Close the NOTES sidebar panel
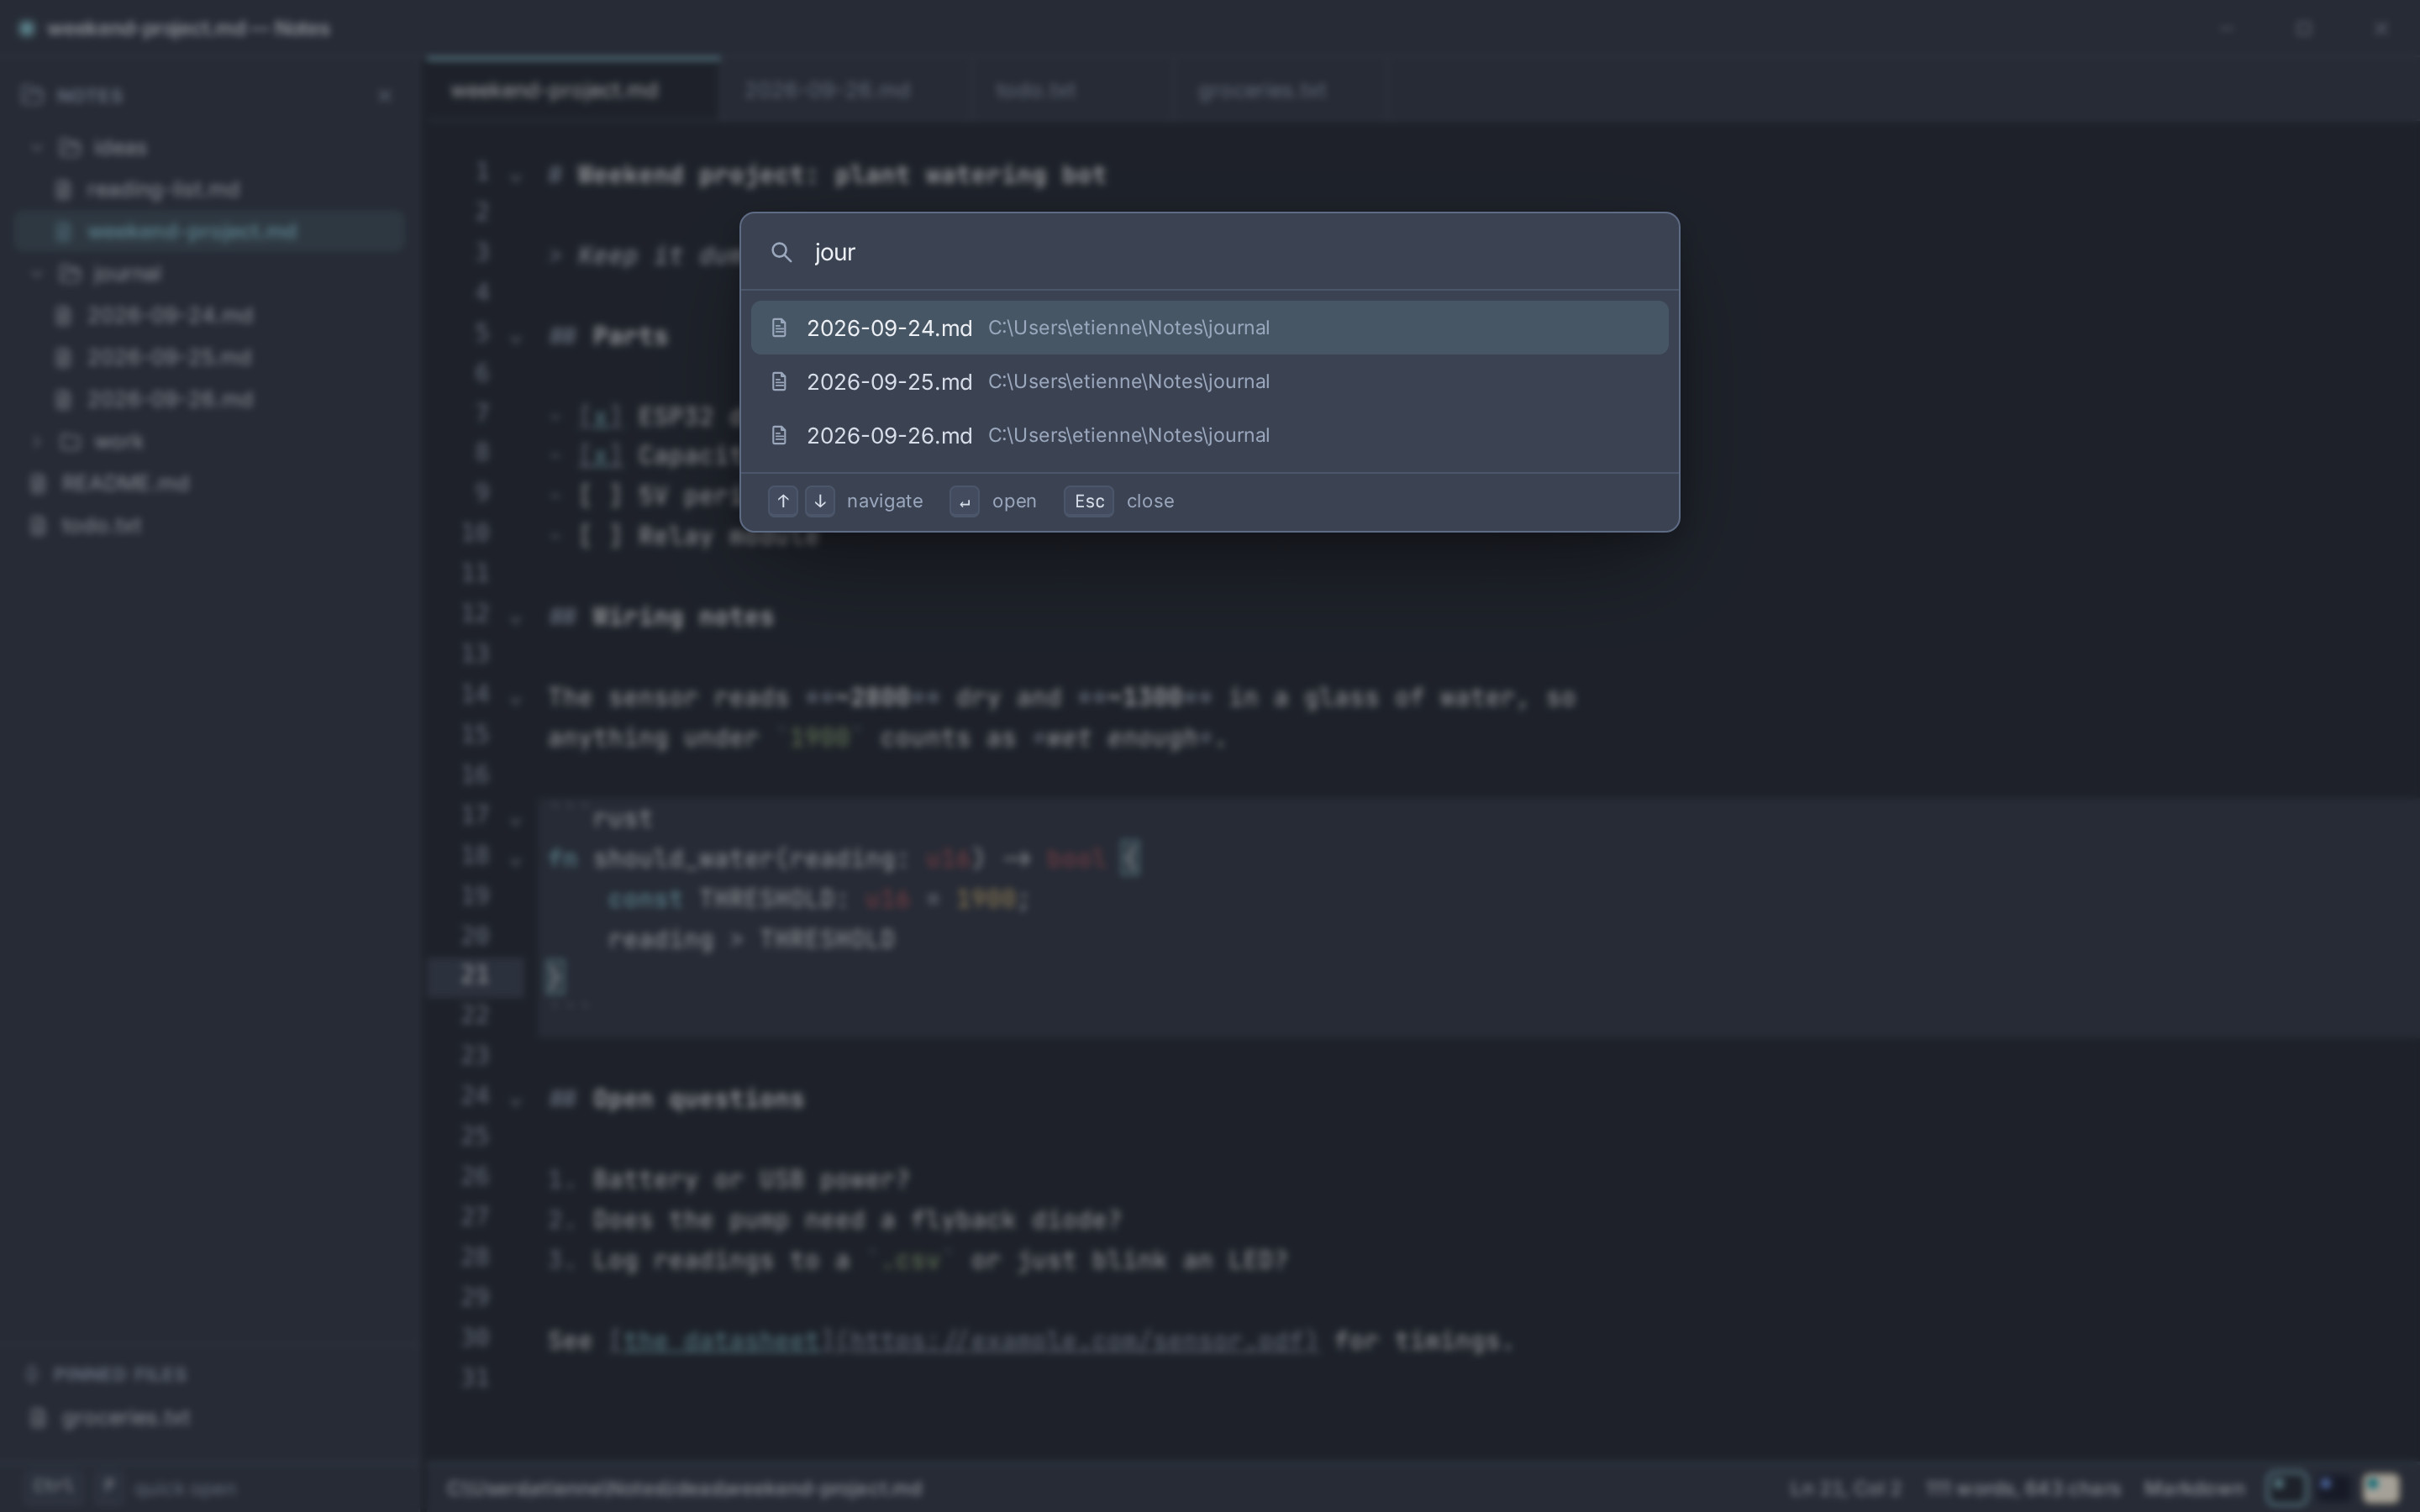 click(384, 96)
